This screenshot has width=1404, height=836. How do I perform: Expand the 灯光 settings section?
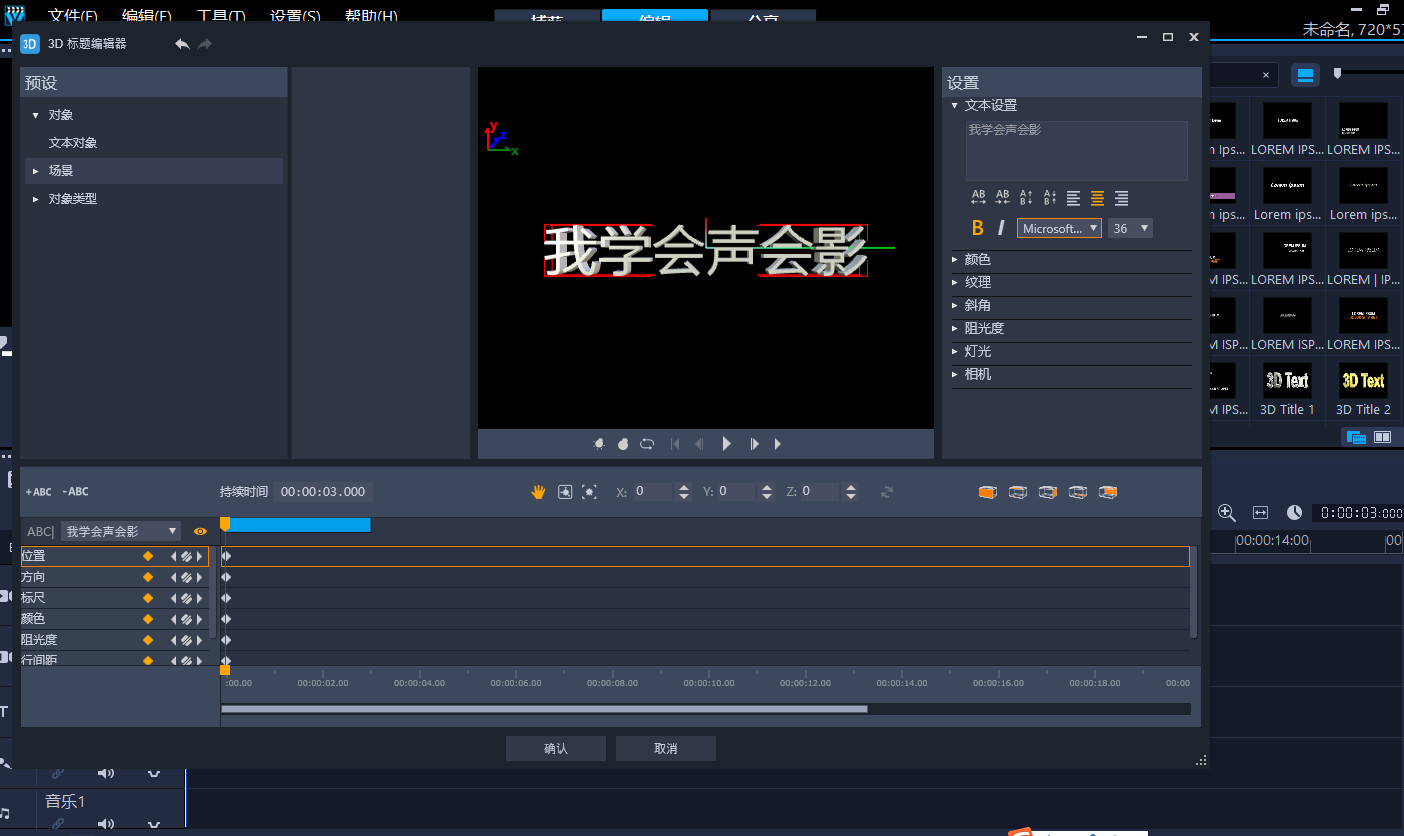[x=954, y=351]
